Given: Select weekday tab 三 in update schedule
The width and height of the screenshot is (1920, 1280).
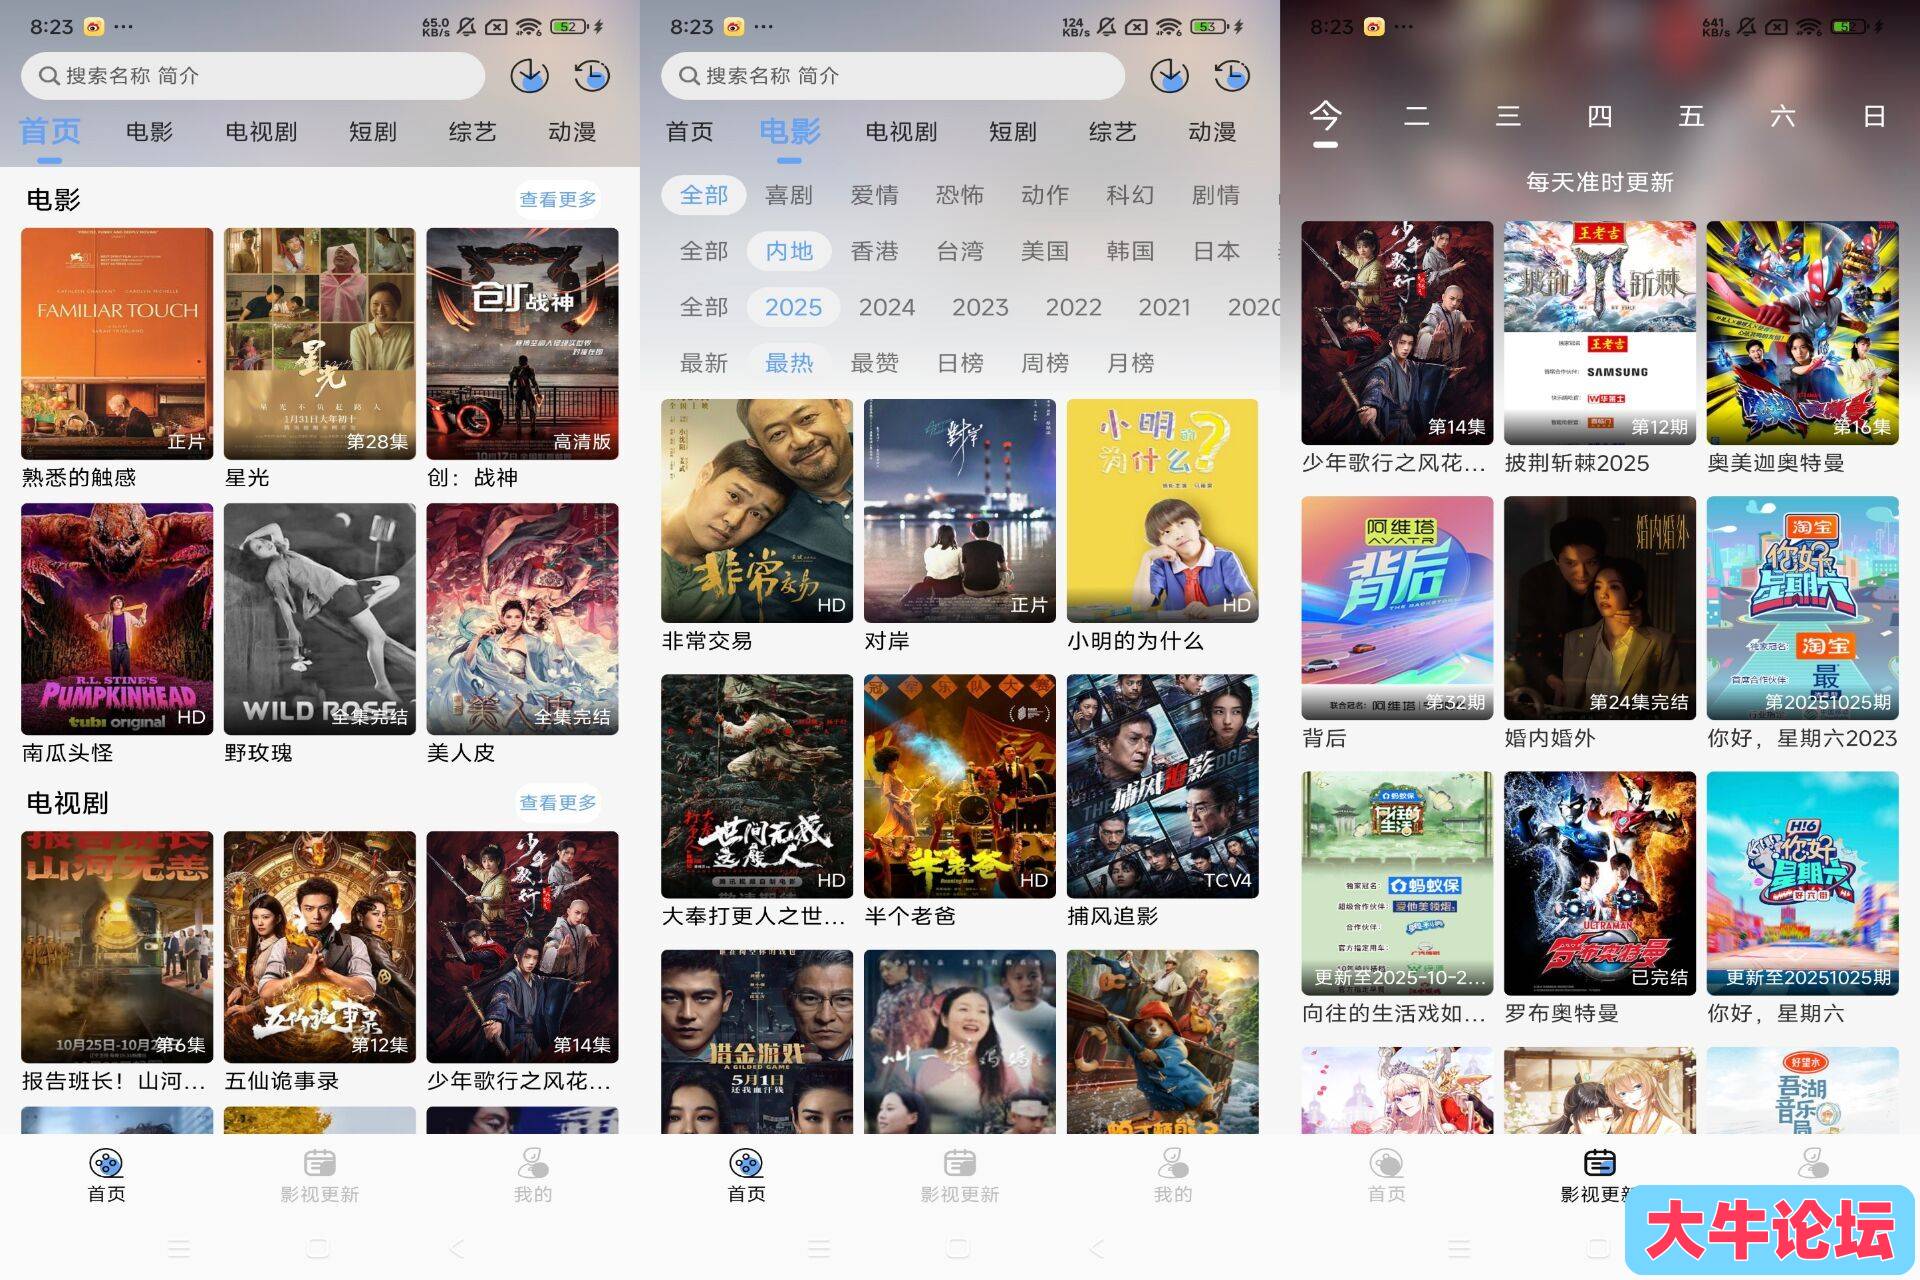Looking at the screenshot, I should coord(1507,117).
